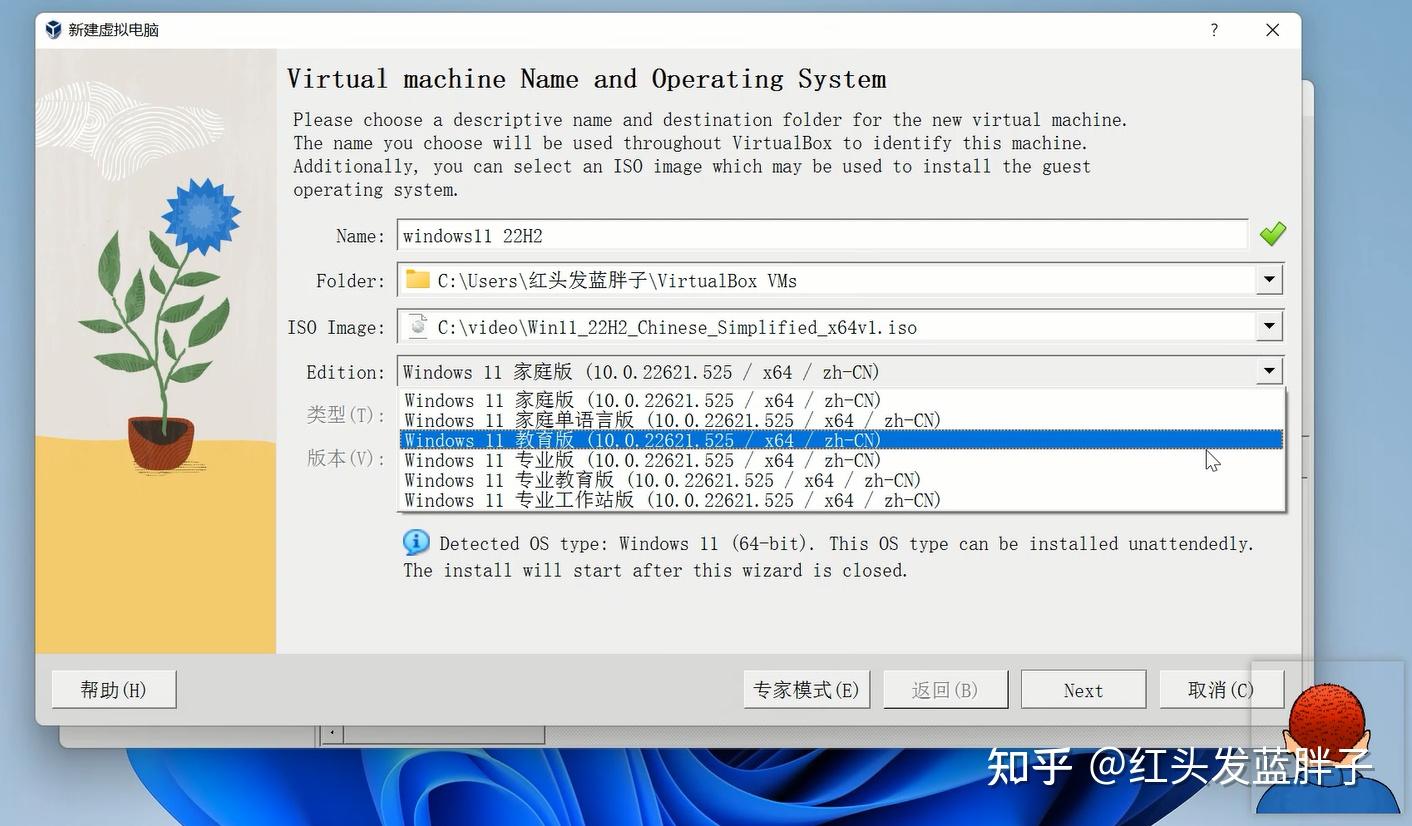Switch to 专家模式(E) expert mode
The width and height of the screenshot is (1412, 826).
point(806,689)
